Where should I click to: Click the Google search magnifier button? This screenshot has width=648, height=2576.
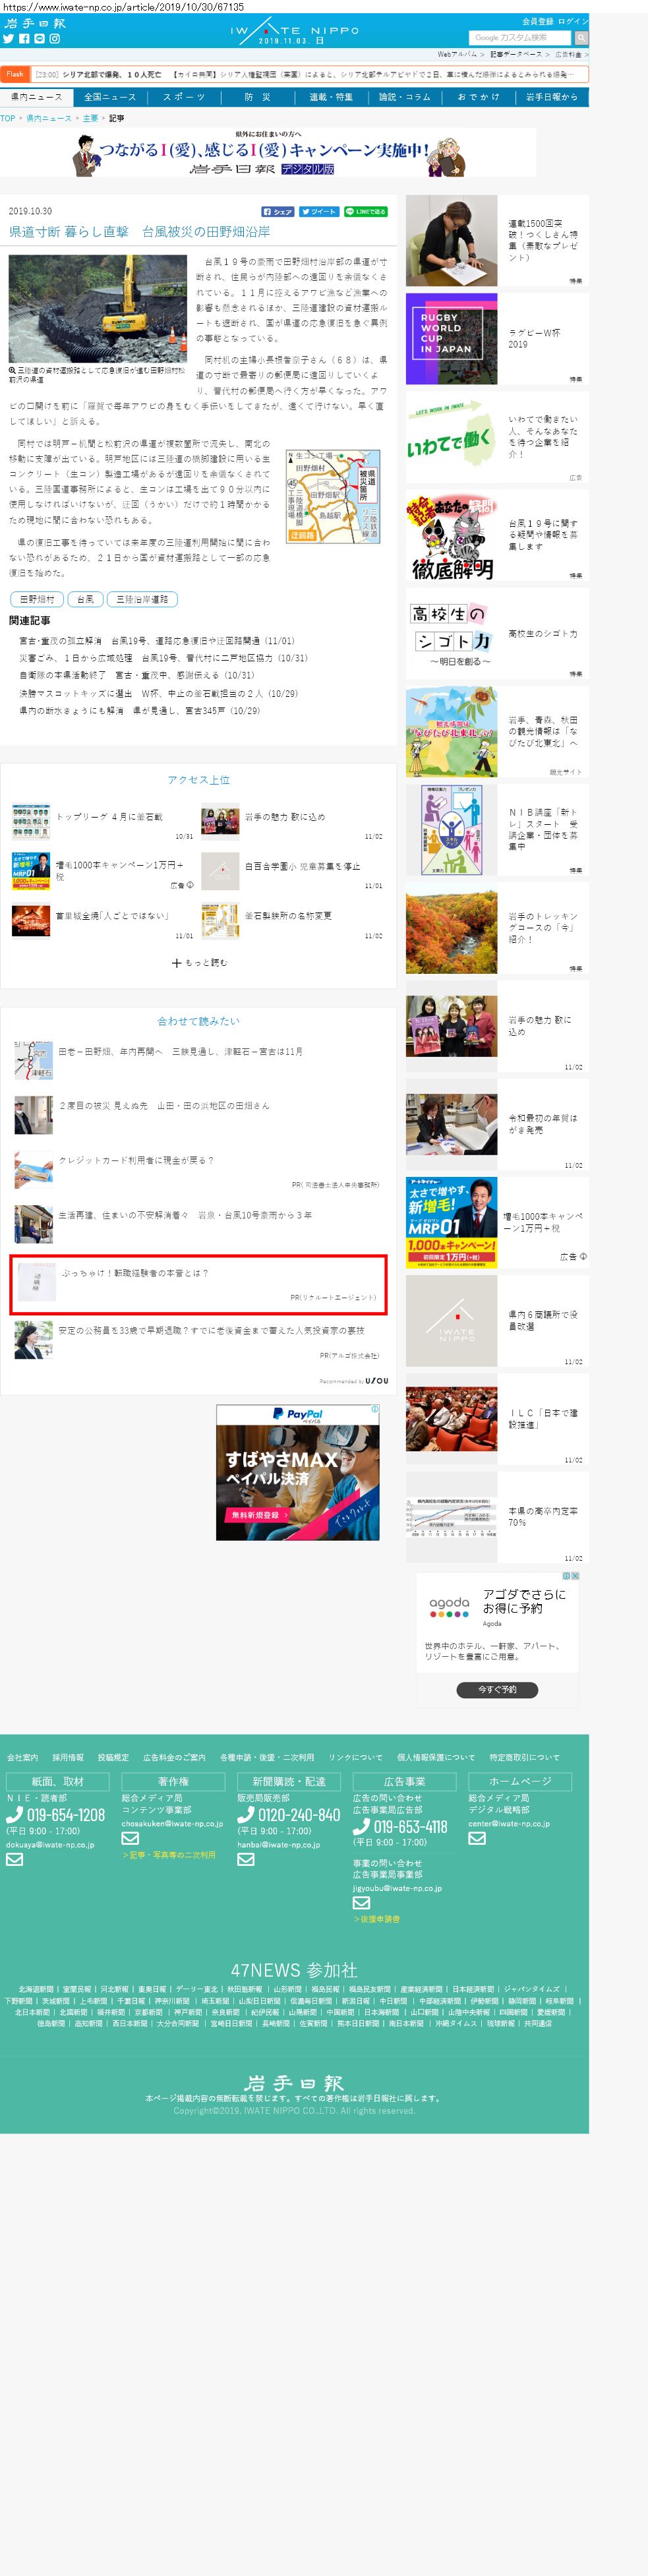point(581,38)
